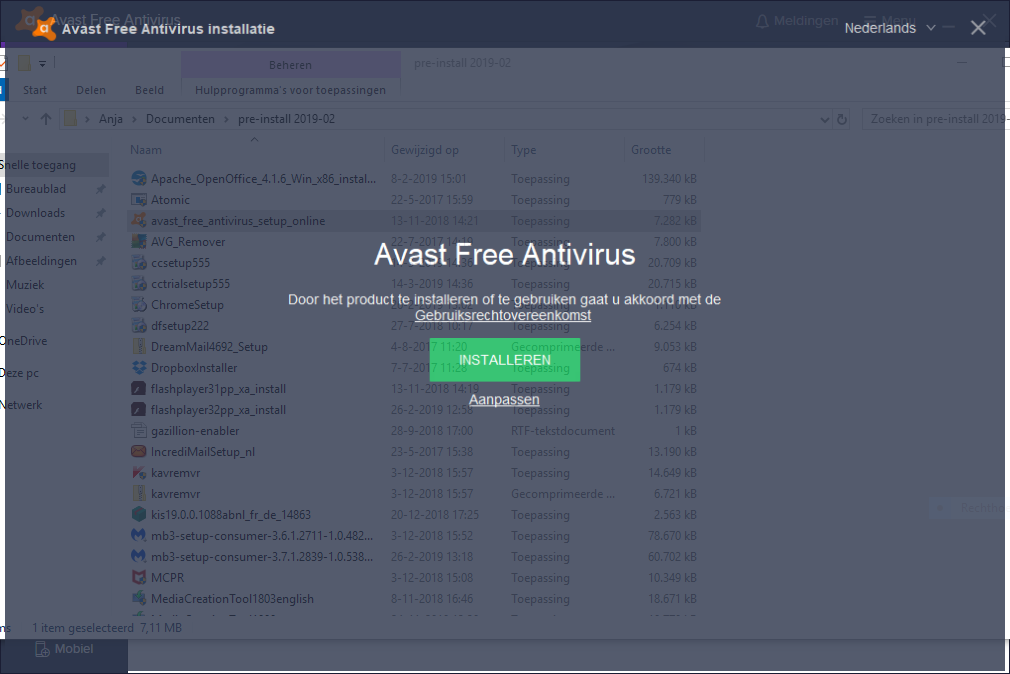Image resolution: width=1010 pixels, height=674 pixels.
Task: Select kavremvr application icon
Action: [x=138, y=472]
